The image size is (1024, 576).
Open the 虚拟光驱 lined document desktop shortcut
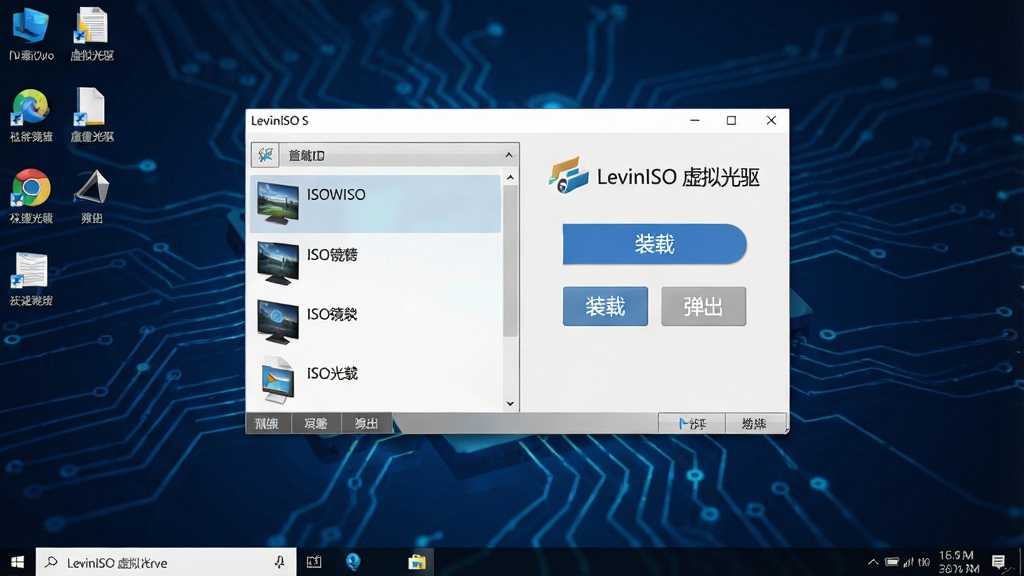tap(92, 35)
